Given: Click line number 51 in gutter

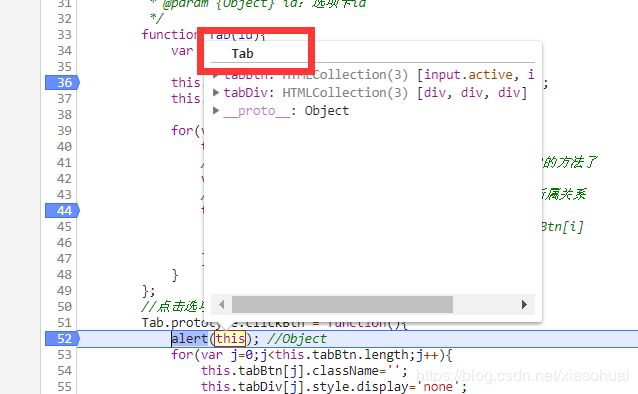Looking at the screenshot, I should [64, 323].
